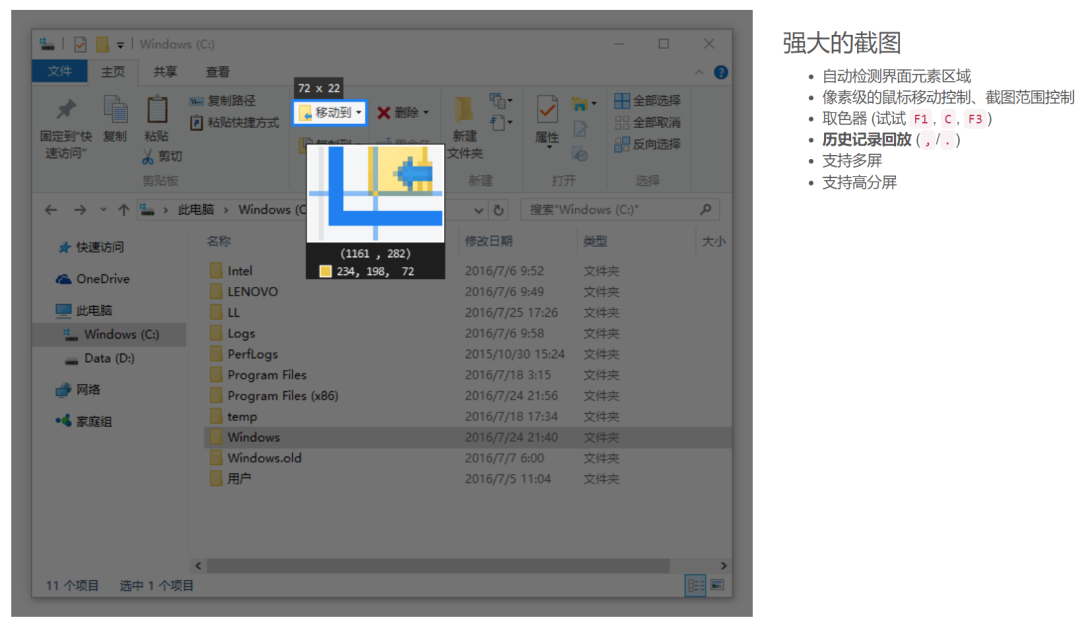Click Copy path (复制路径) in the ribbon
1080x632 pixels.
point(222,101)
